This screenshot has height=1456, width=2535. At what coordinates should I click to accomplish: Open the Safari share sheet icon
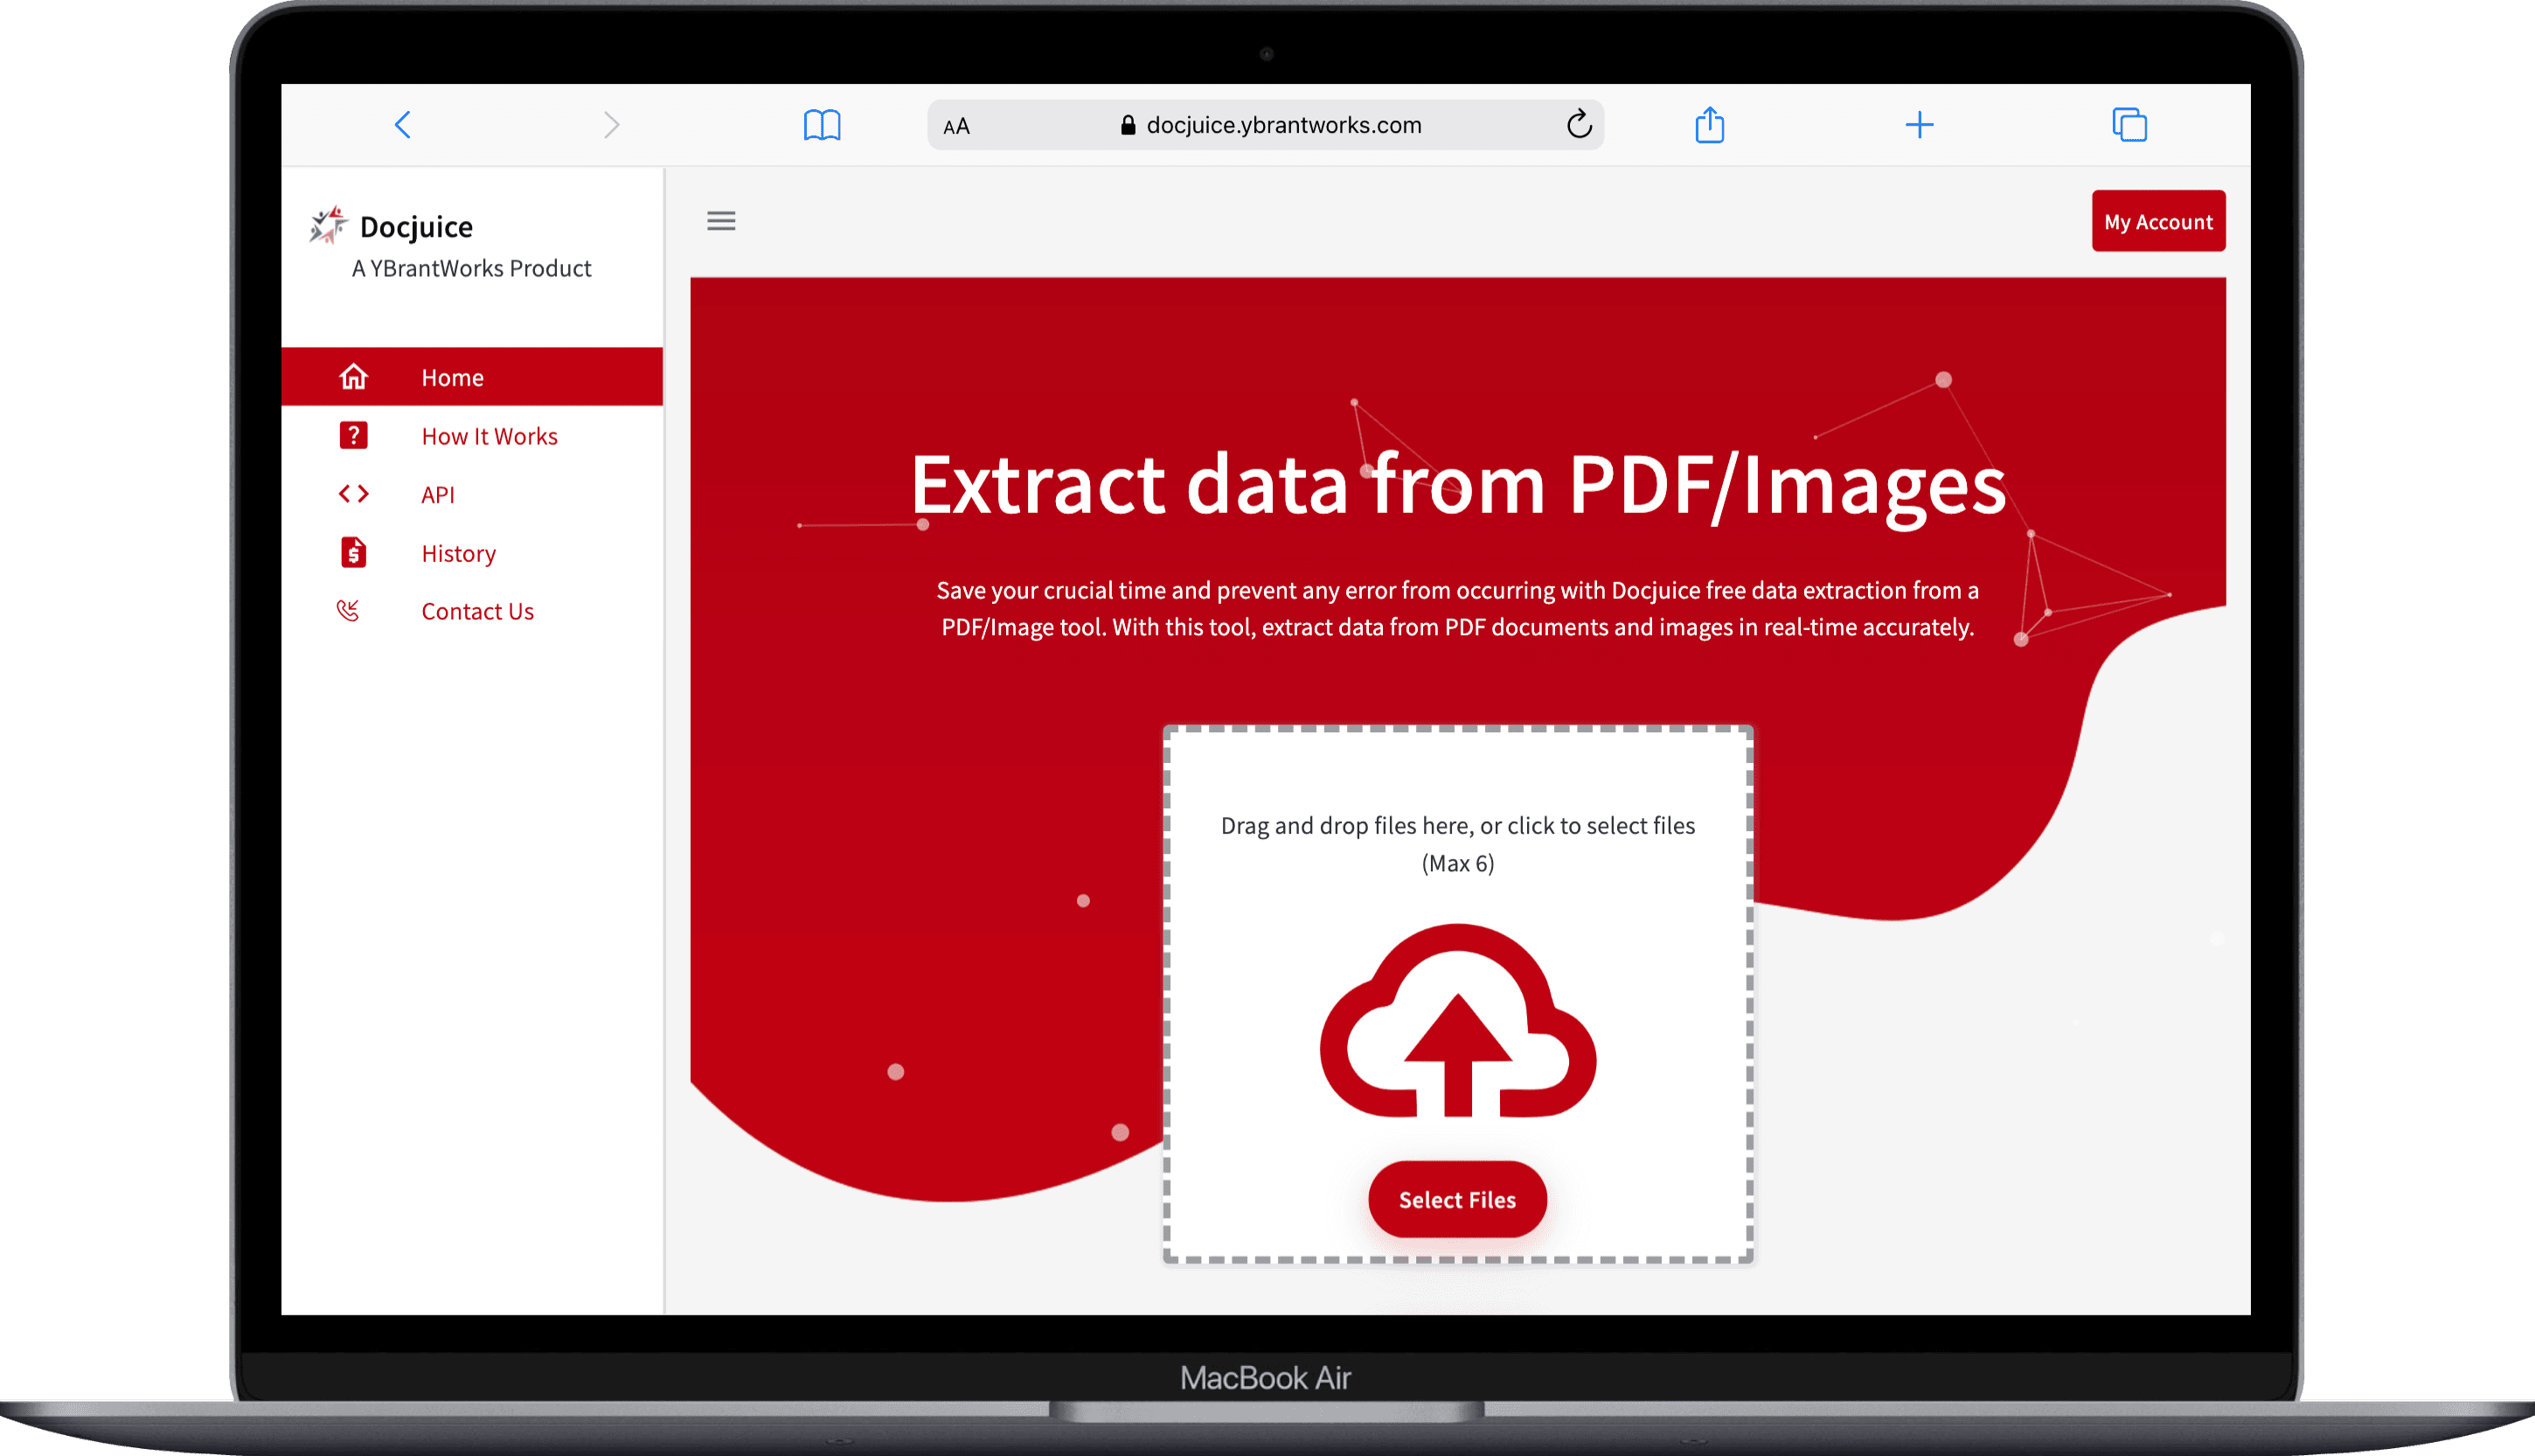[1710, 125]
